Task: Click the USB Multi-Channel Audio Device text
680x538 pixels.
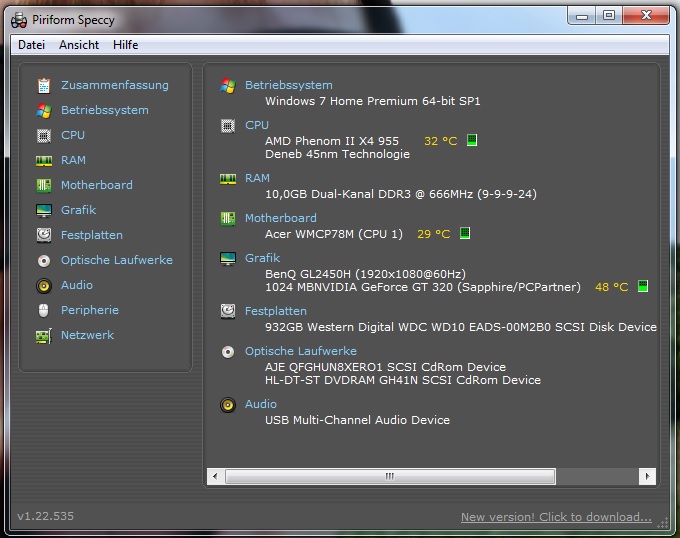Action: click(x=357, y=420)
